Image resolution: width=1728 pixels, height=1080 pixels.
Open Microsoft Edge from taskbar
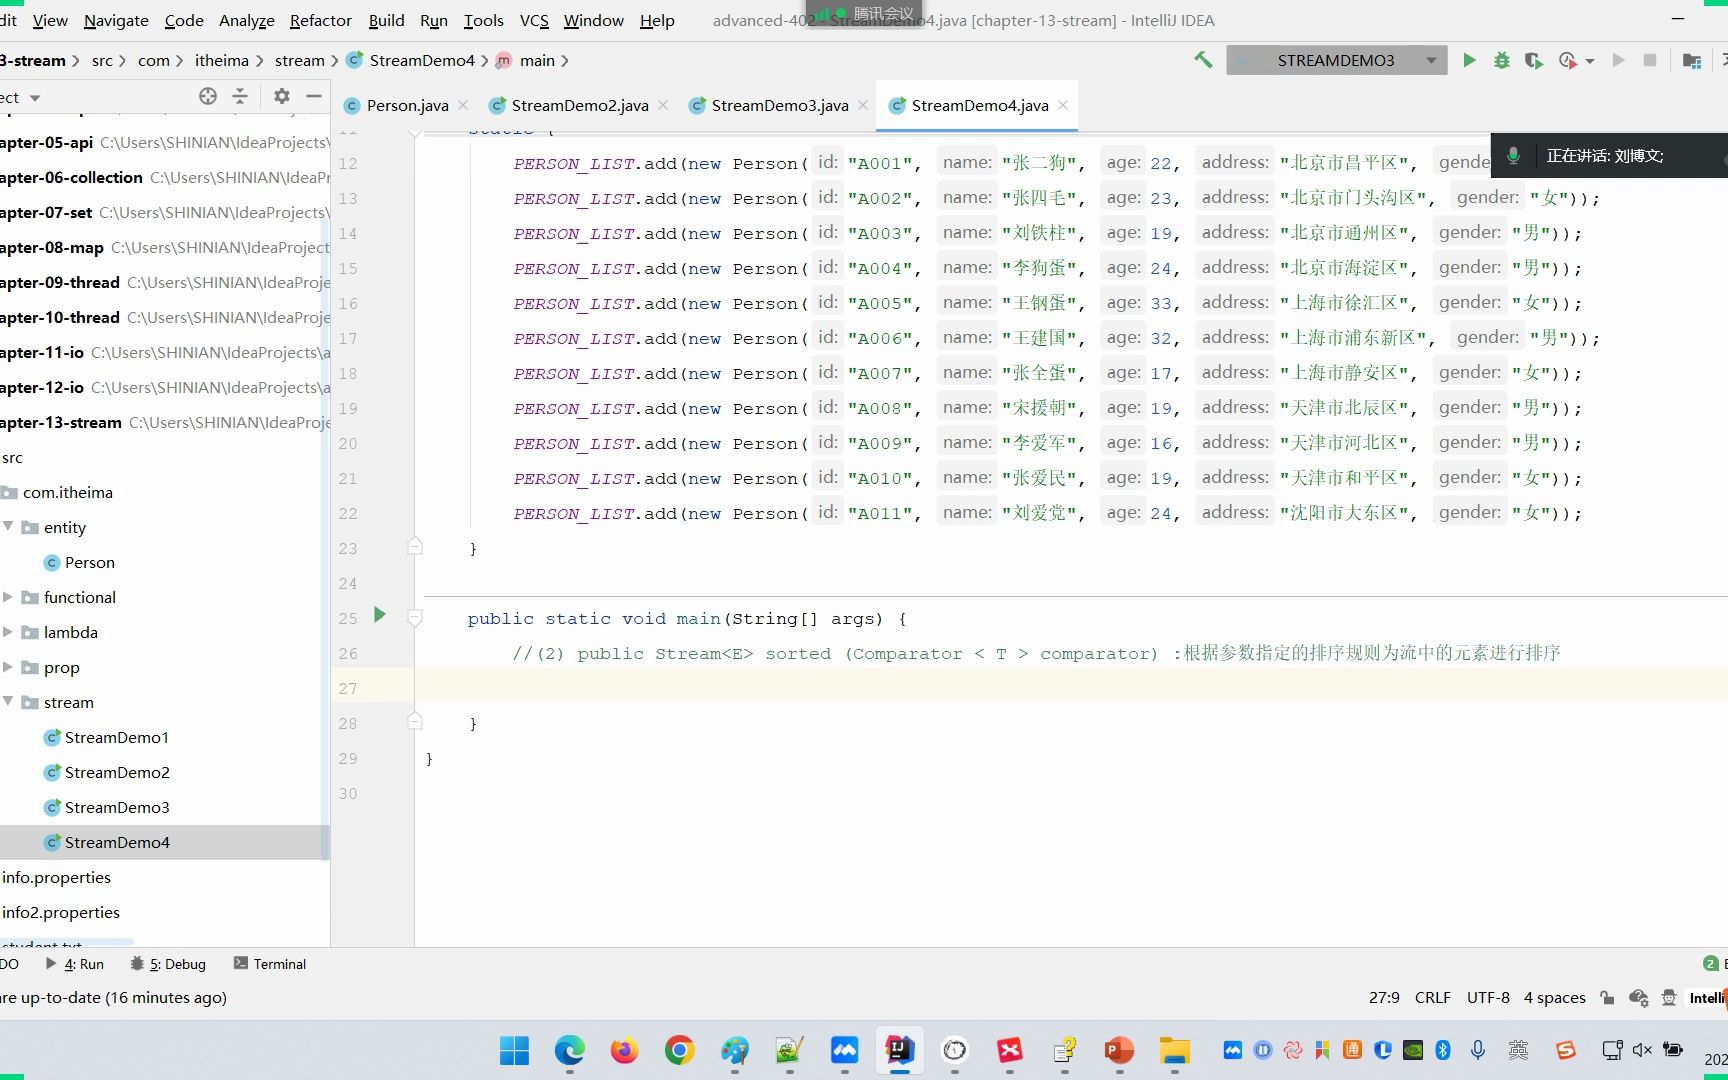(570, 1050)
